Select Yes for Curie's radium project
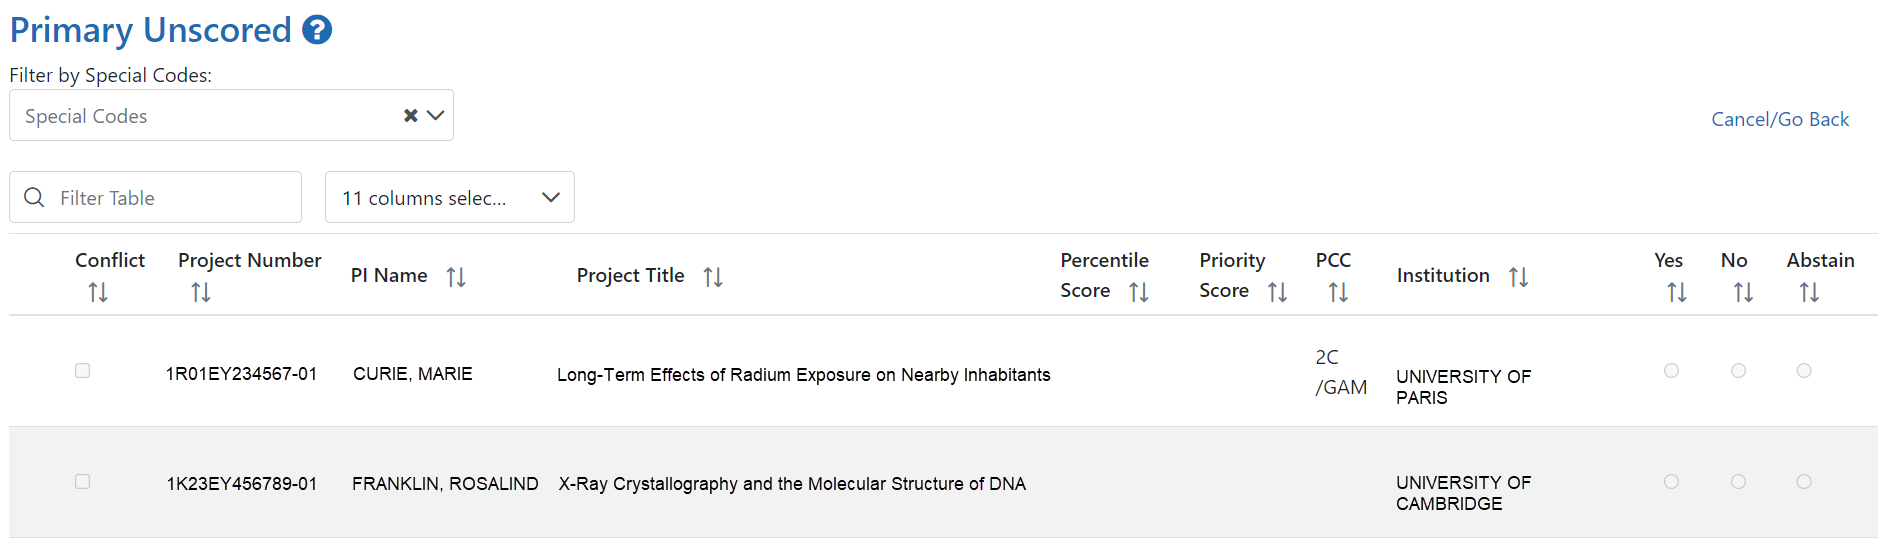 tap(1671, 371)
